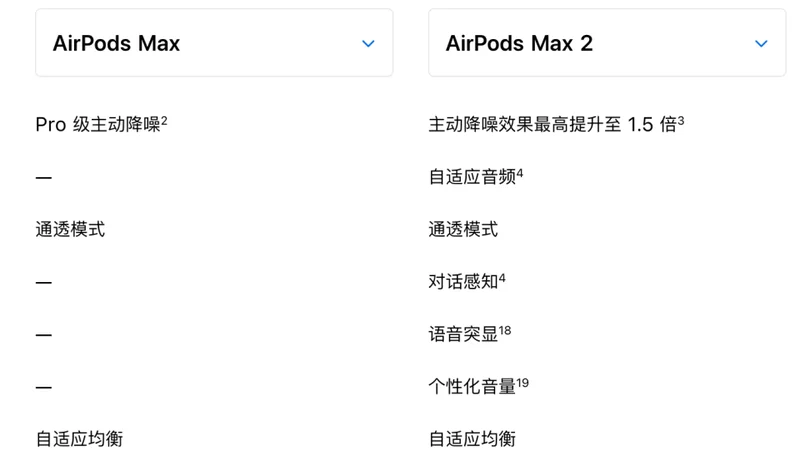Click the 语音突显 feature label
Viewport: 800px width, 465px height.
(463, 334)
